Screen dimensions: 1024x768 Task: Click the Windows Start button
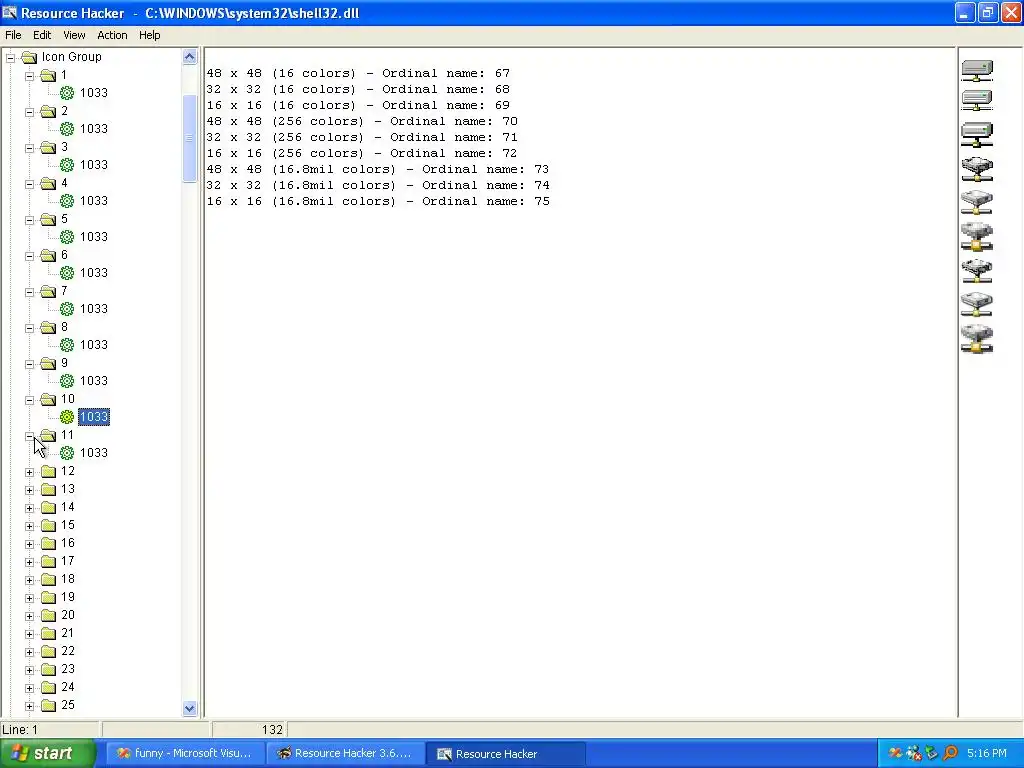coord(47,754)
